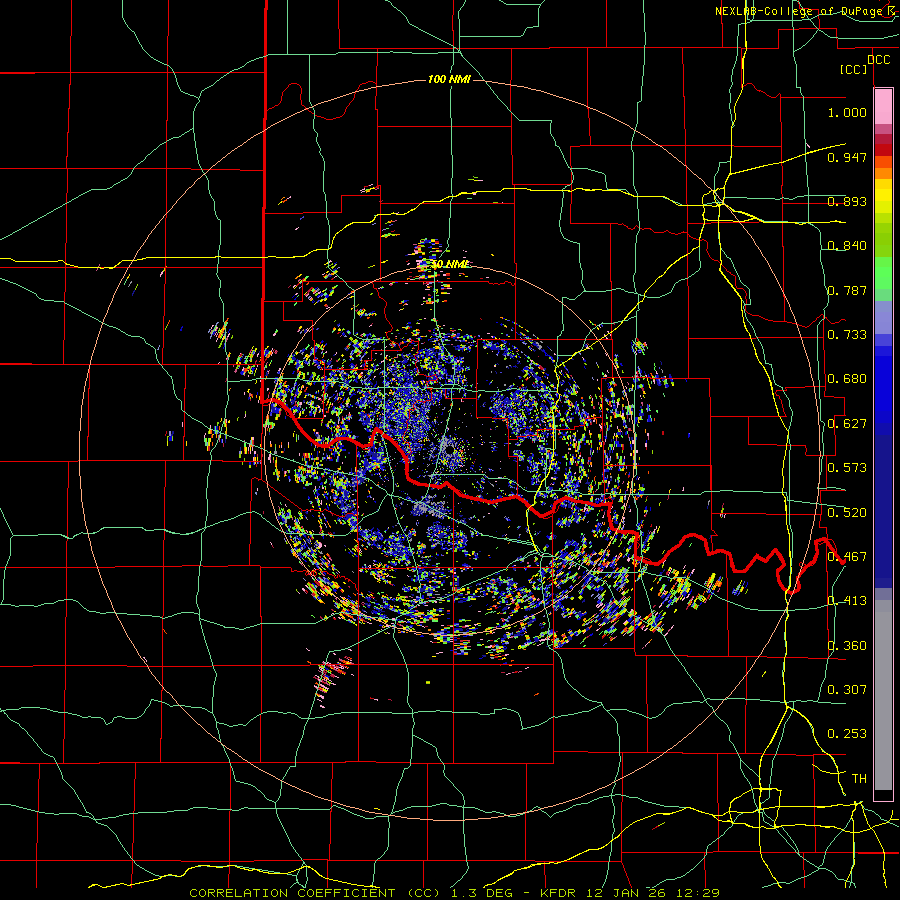Click the gray radar site marker at center
The height and width of the screenshot is (900, 900).
(x=449, y=448)
